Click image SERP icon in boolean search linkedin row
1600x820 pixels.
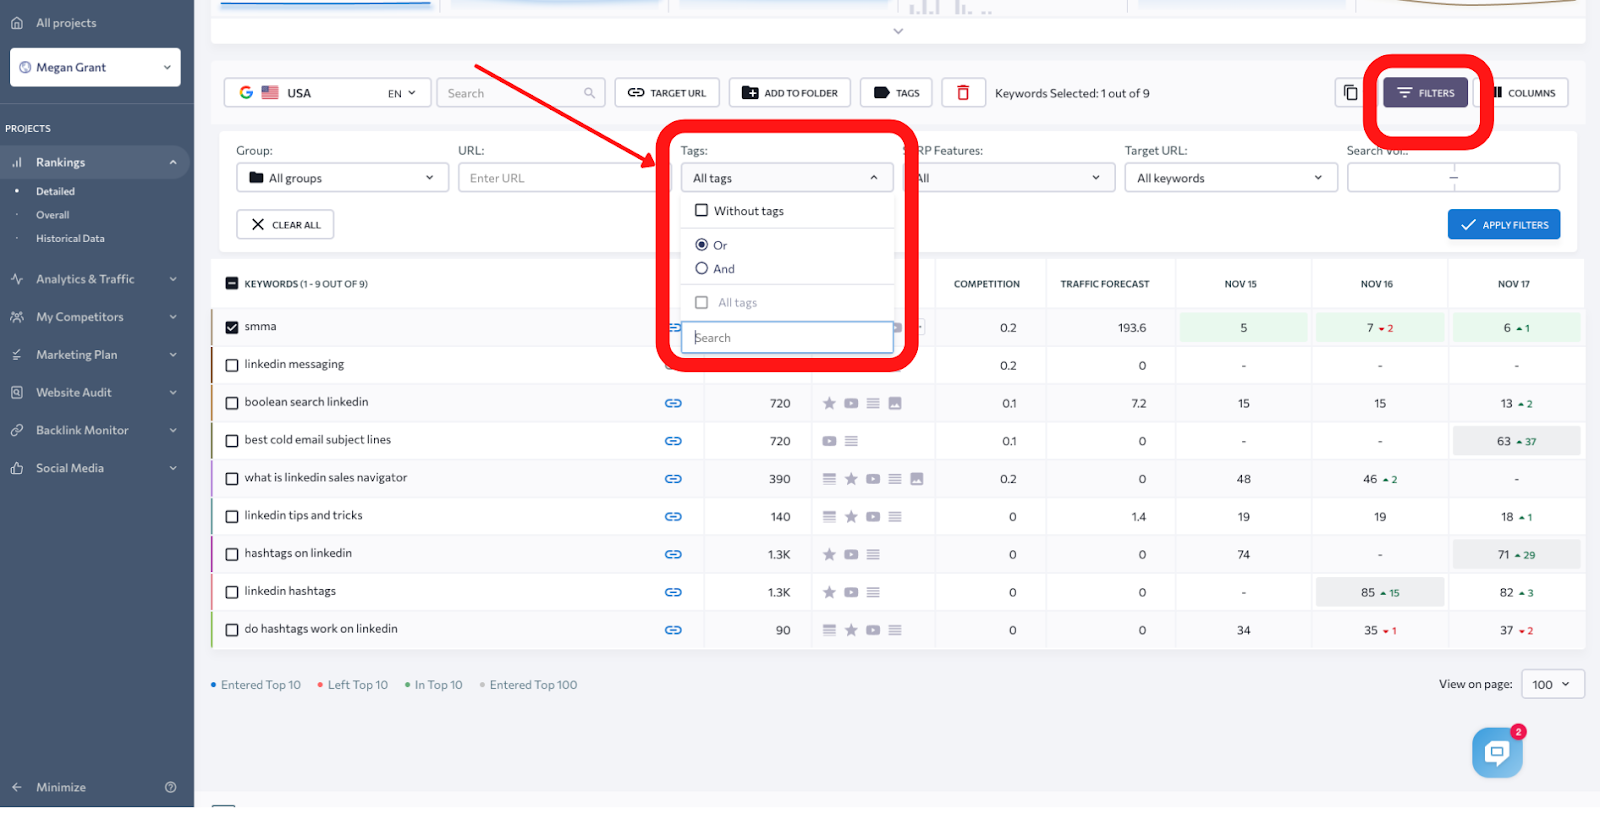[895, 403]
